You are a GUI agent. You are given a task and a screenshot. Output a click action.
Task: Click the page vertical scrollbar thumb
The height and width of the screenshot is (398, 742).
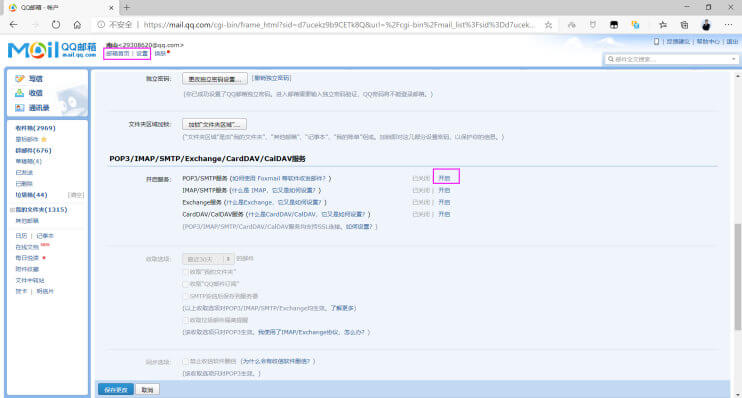pos(738,277)
